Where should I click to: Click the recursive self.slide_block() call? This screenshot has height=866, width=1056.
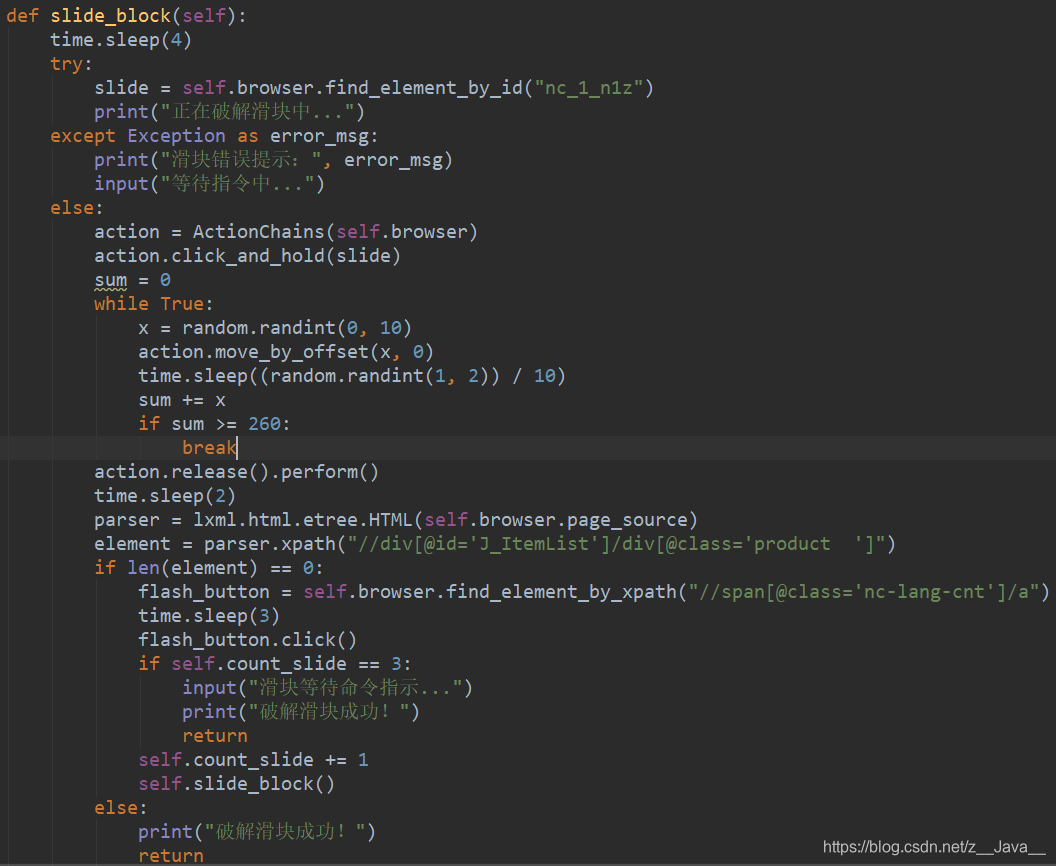point(236,785)
